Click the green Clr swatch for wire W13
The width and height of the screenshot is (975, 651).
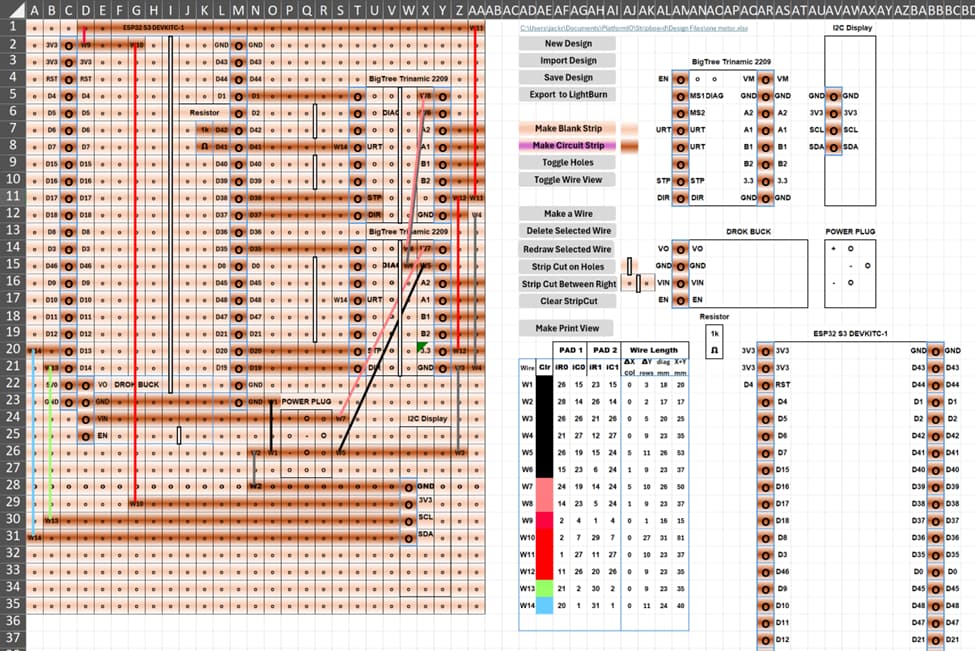click(545, 588)
